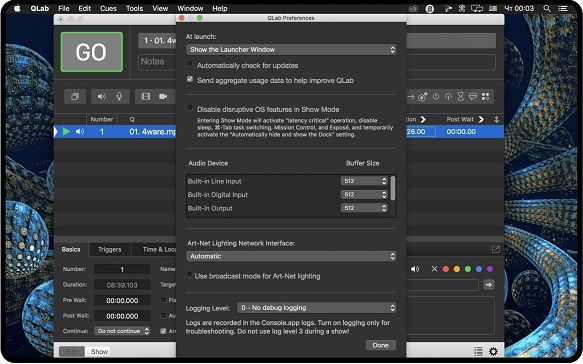Add a Mic cue from toolbar

[x=119, y=97]
